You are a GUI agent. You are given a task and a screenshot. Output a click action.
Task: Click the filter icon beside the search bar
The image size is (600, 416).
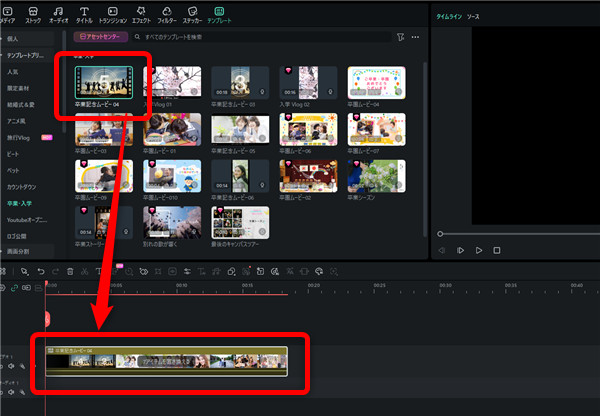coord(400,36)
